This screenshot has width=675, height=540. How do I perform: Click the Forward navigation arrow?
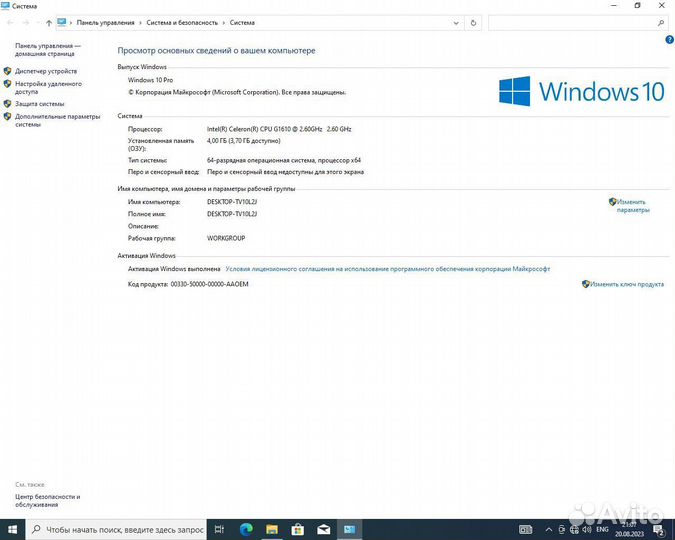(26, 23)
